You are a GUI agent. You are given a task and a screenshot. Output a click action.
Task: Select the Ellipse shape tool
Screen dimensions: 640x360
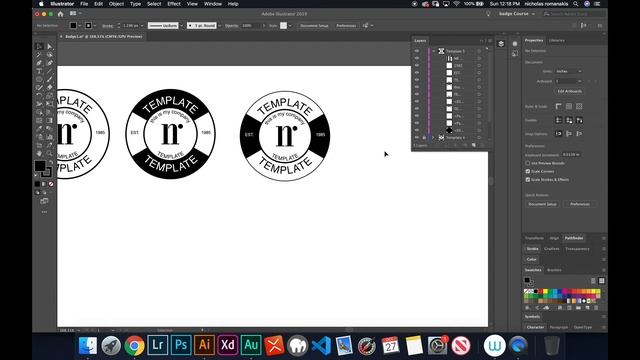39,79
